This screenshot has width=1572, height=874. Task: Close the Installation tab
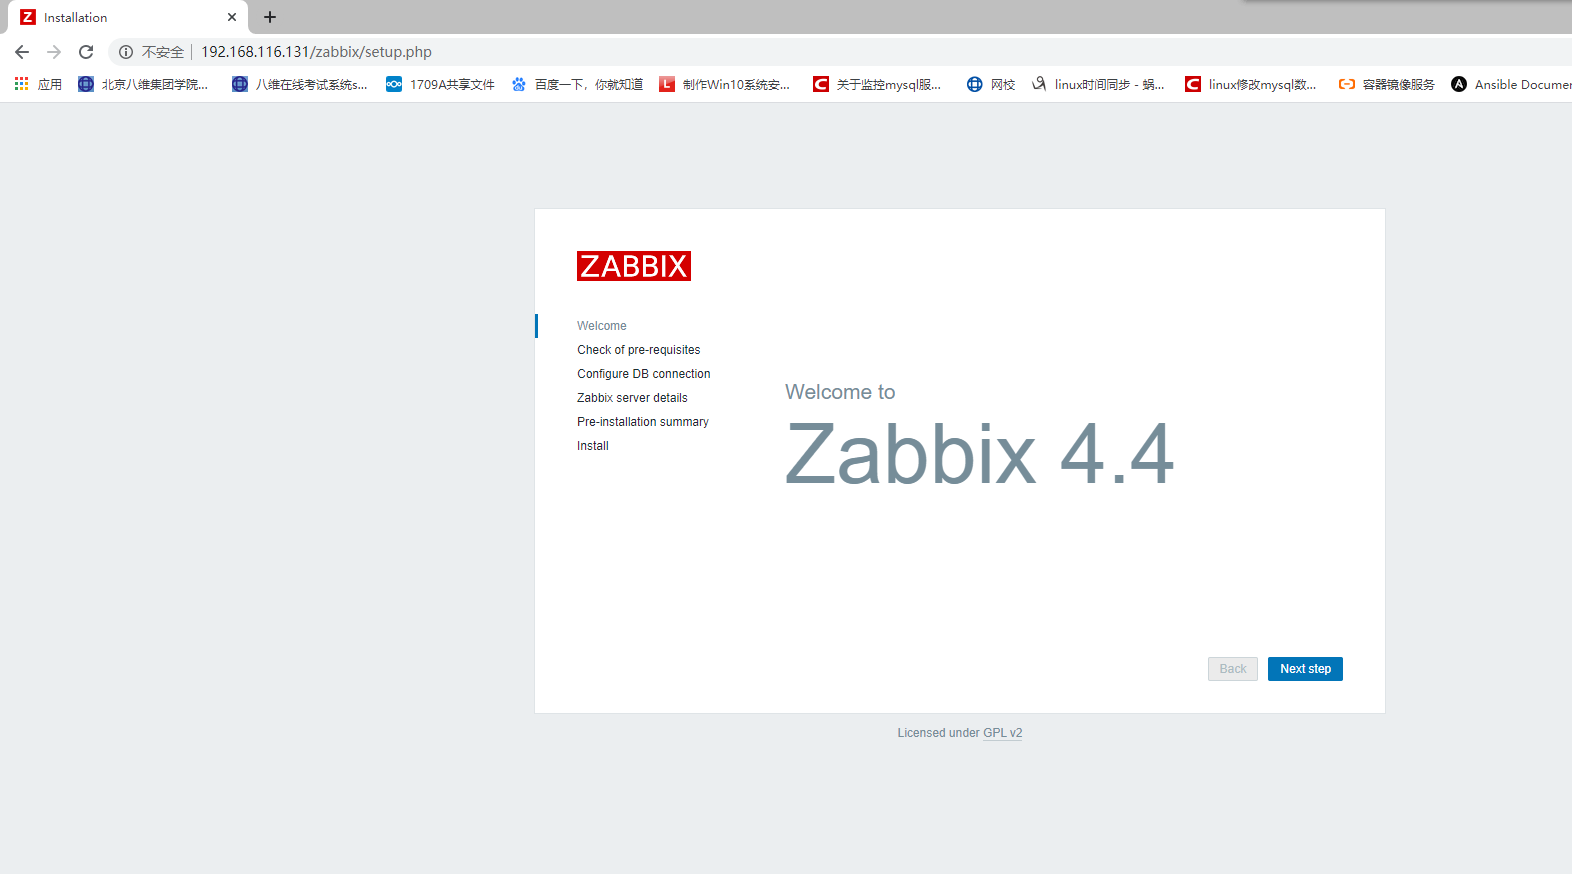coord(232,17)
